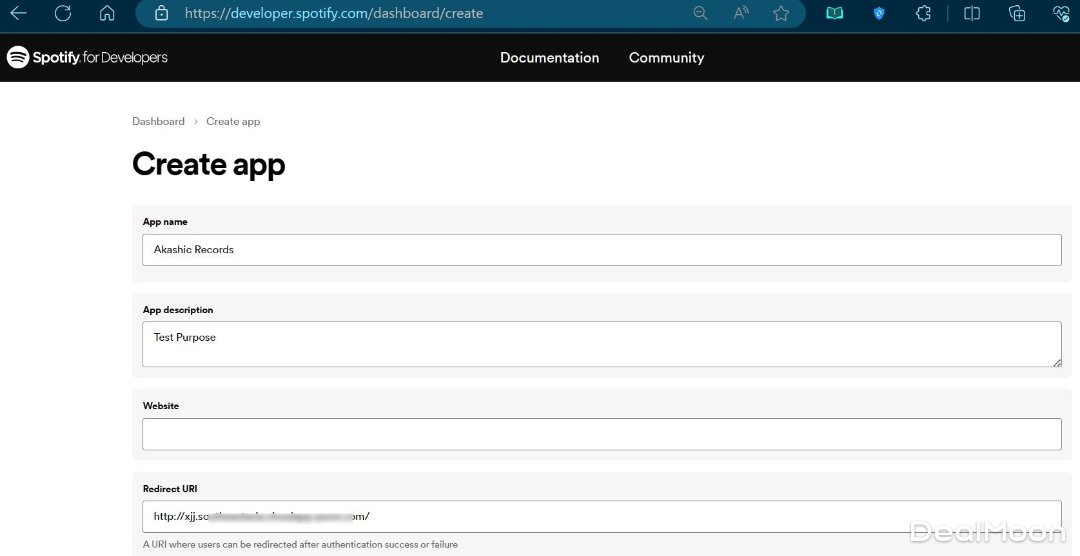Activate the Read aloud icon
1080x556 pixels.
point(741,13)
